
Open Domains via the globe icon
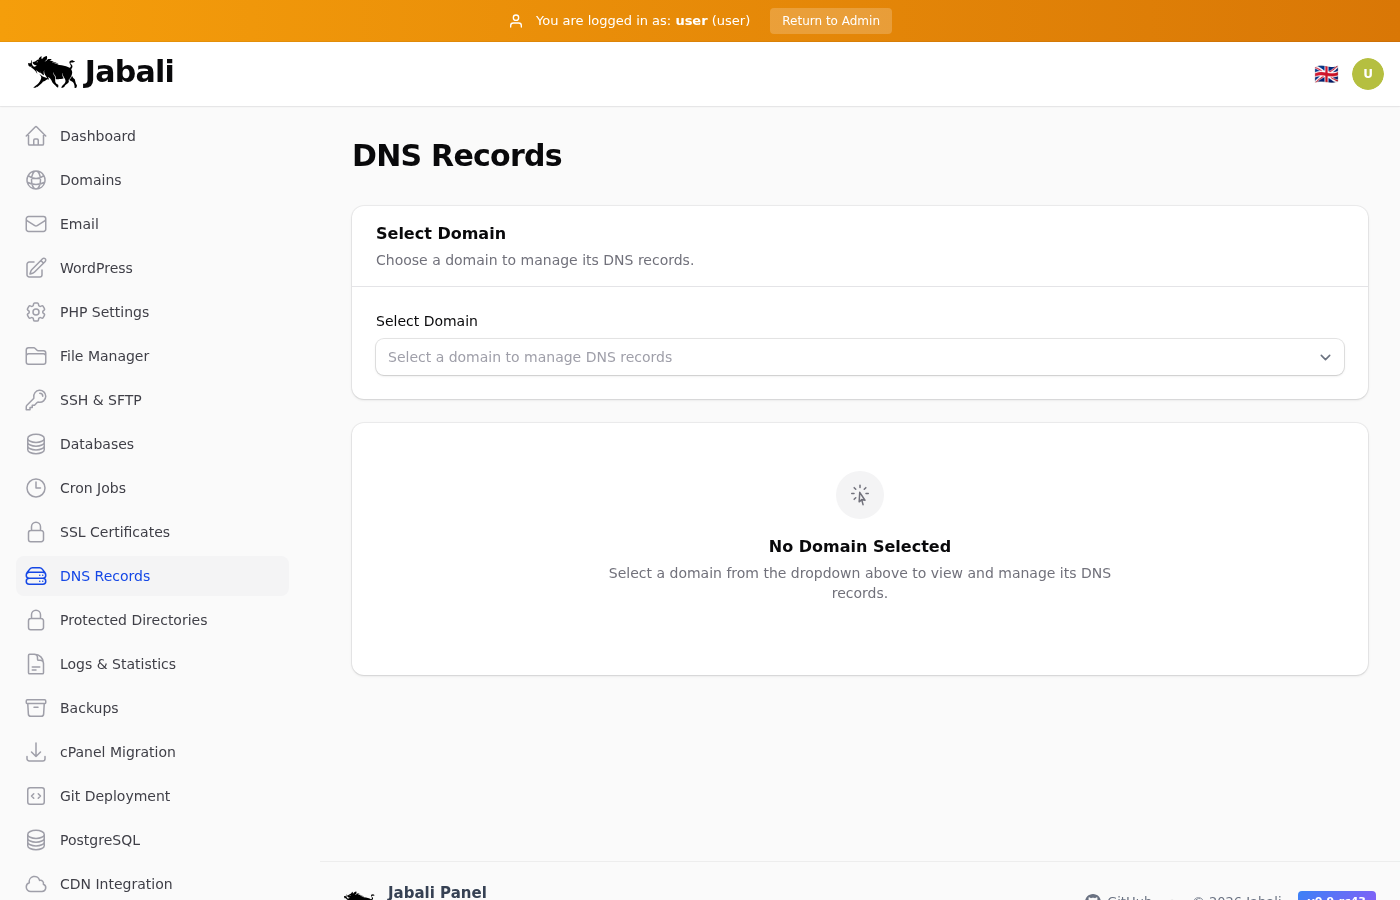36,180
